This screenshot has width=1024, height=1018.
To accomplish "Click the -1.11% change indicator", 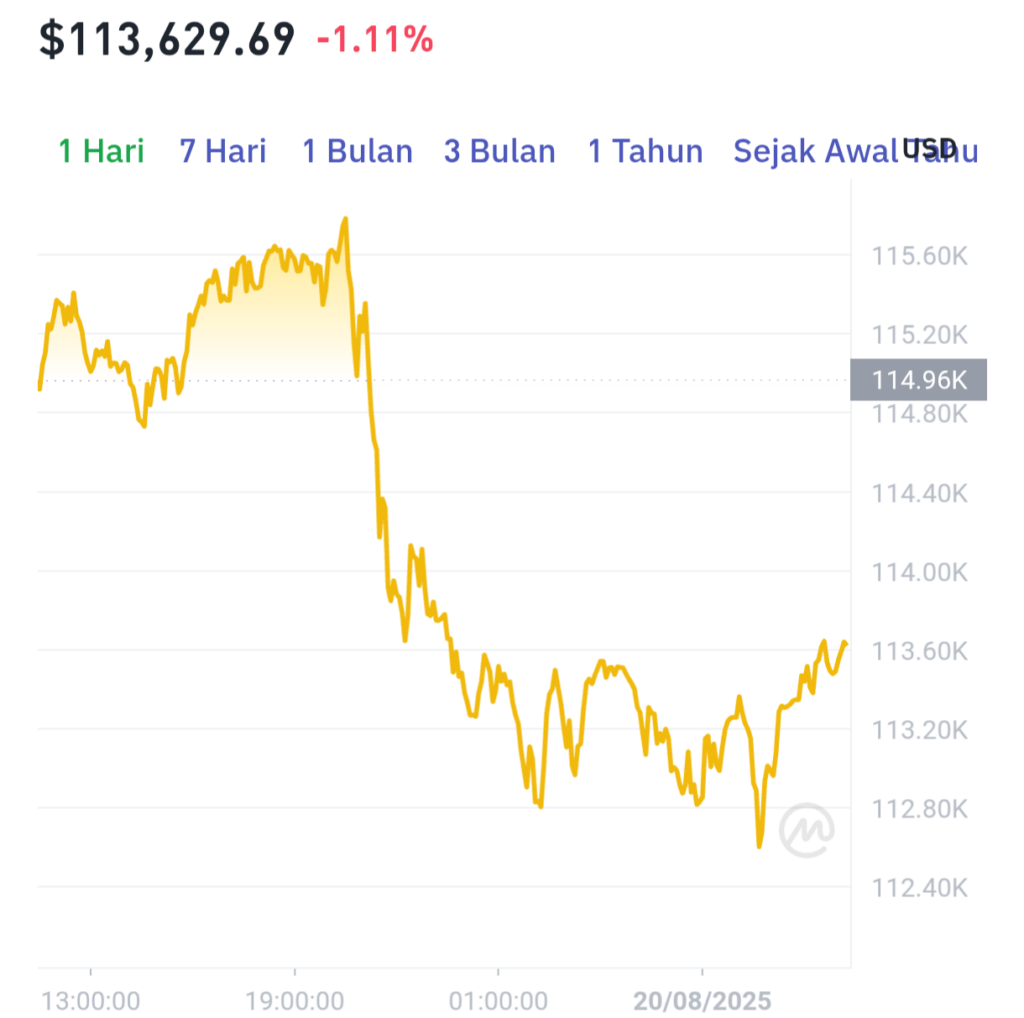I will point(375,39).
